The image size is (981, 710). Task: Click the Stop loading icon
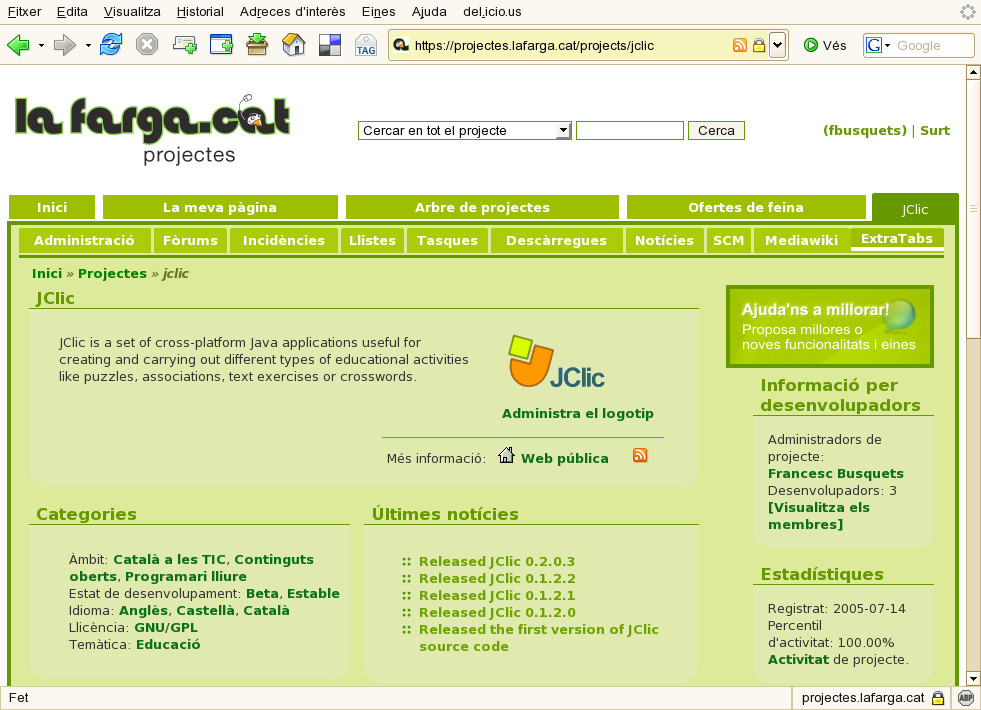click(x=147, y=45)
